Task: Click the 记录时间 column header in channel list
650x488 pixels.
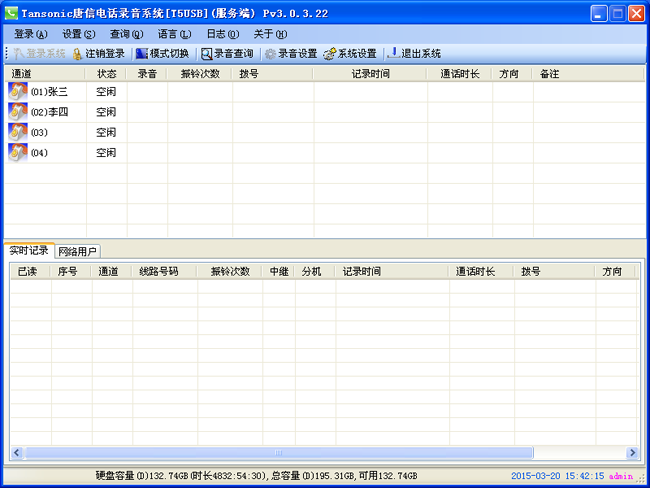Action: tap(370, 74)
